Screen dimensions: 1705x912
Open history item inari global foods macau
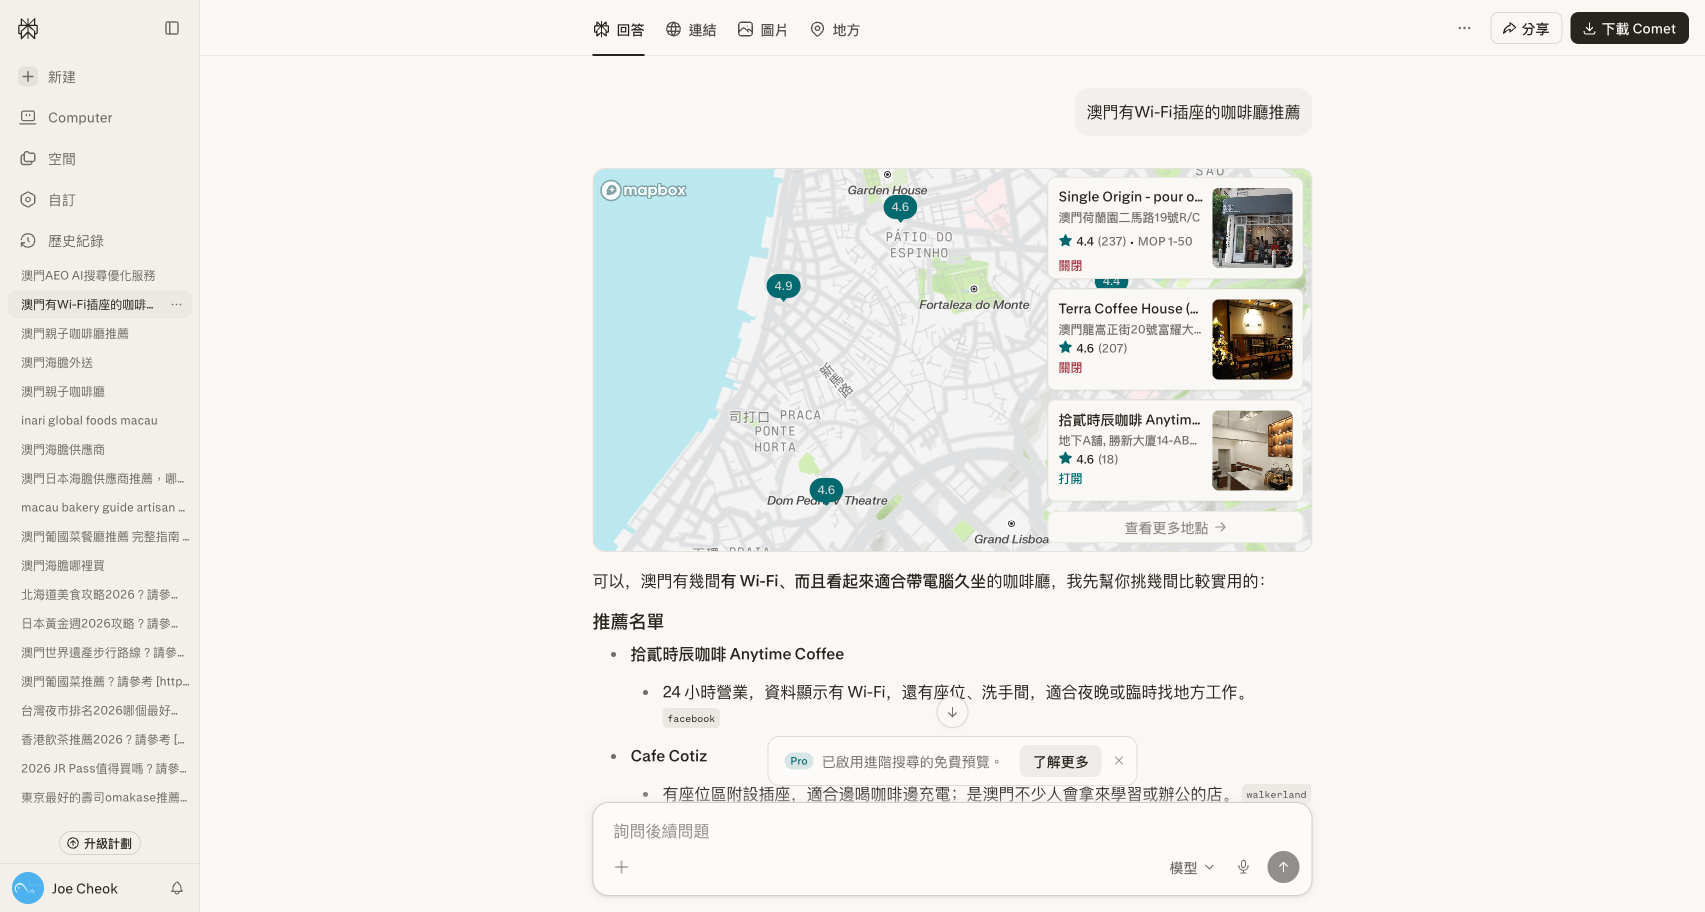89,420
